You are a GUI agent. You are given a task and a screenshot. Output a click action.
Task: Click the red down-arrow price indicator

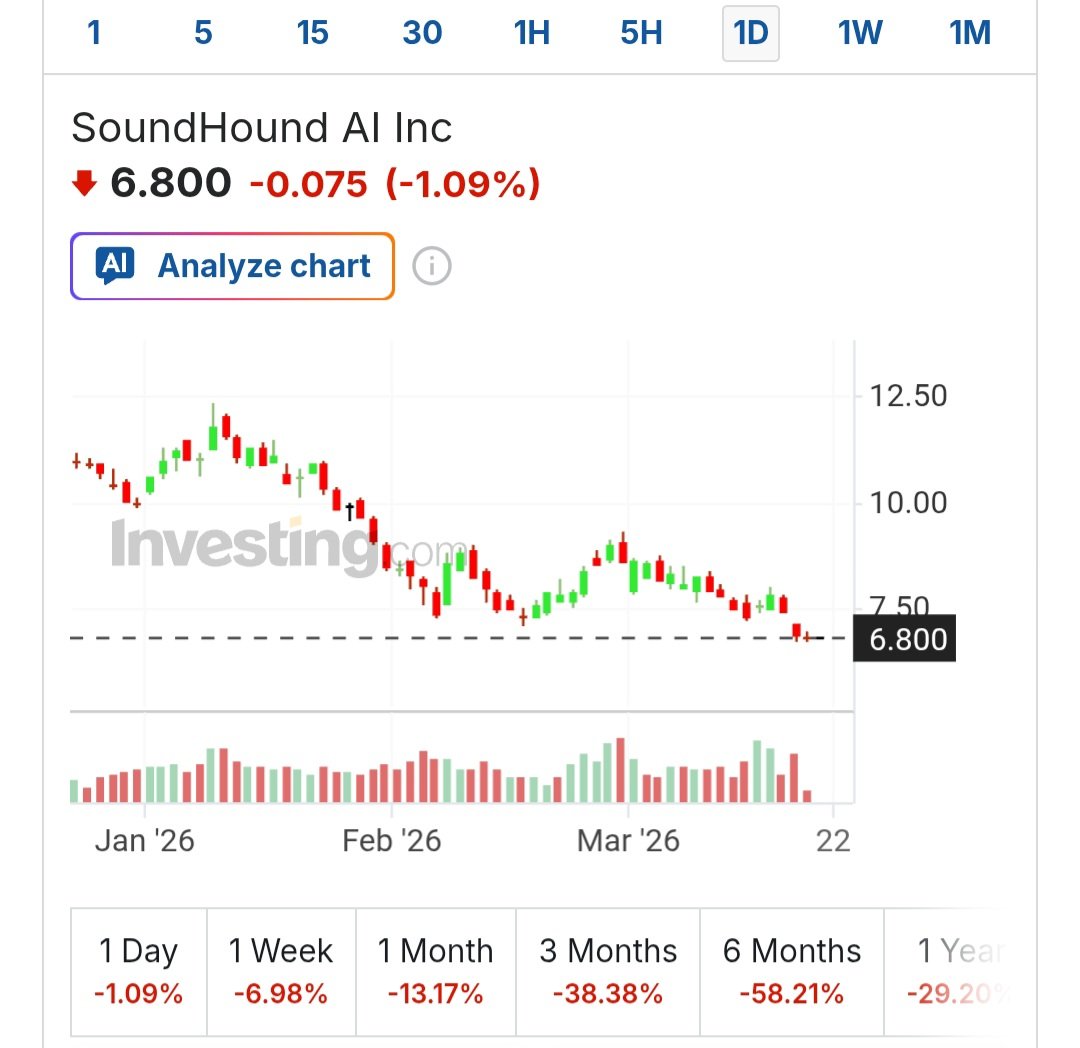coord(86,184)
